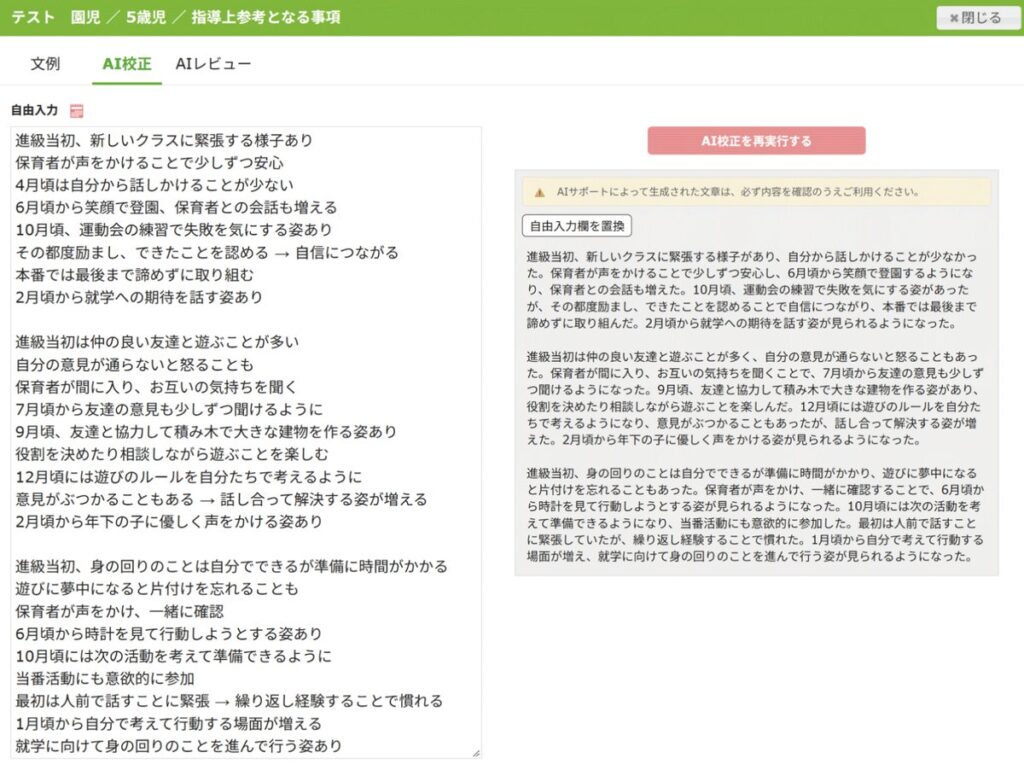This screenshot has width=1024, height=776.
Task: Click the header title 指導上参考となる事項
Action: (x=266, y=17)
